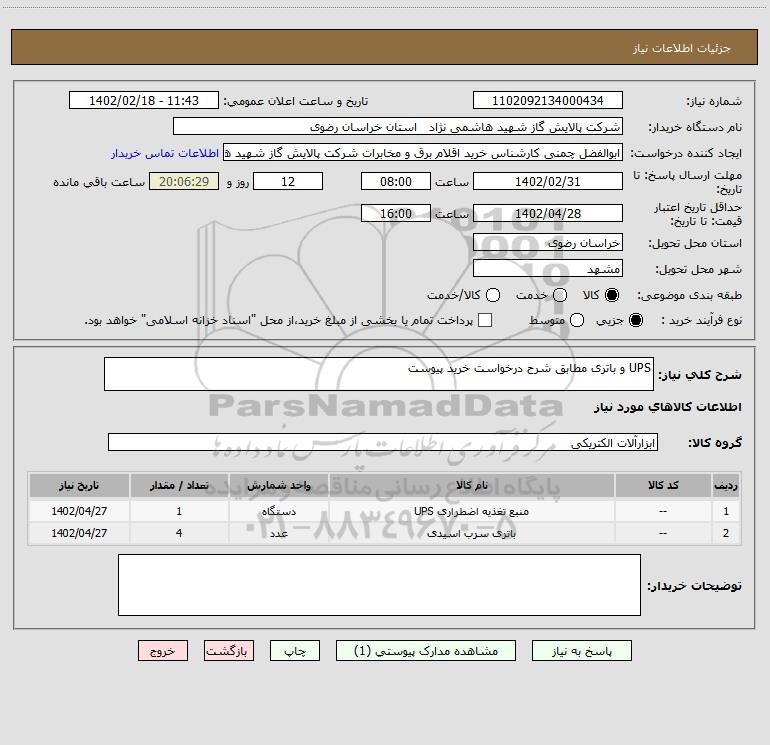Toggle the اسناد خزانه اسلامی payment checkbox

tap(485, 320)
